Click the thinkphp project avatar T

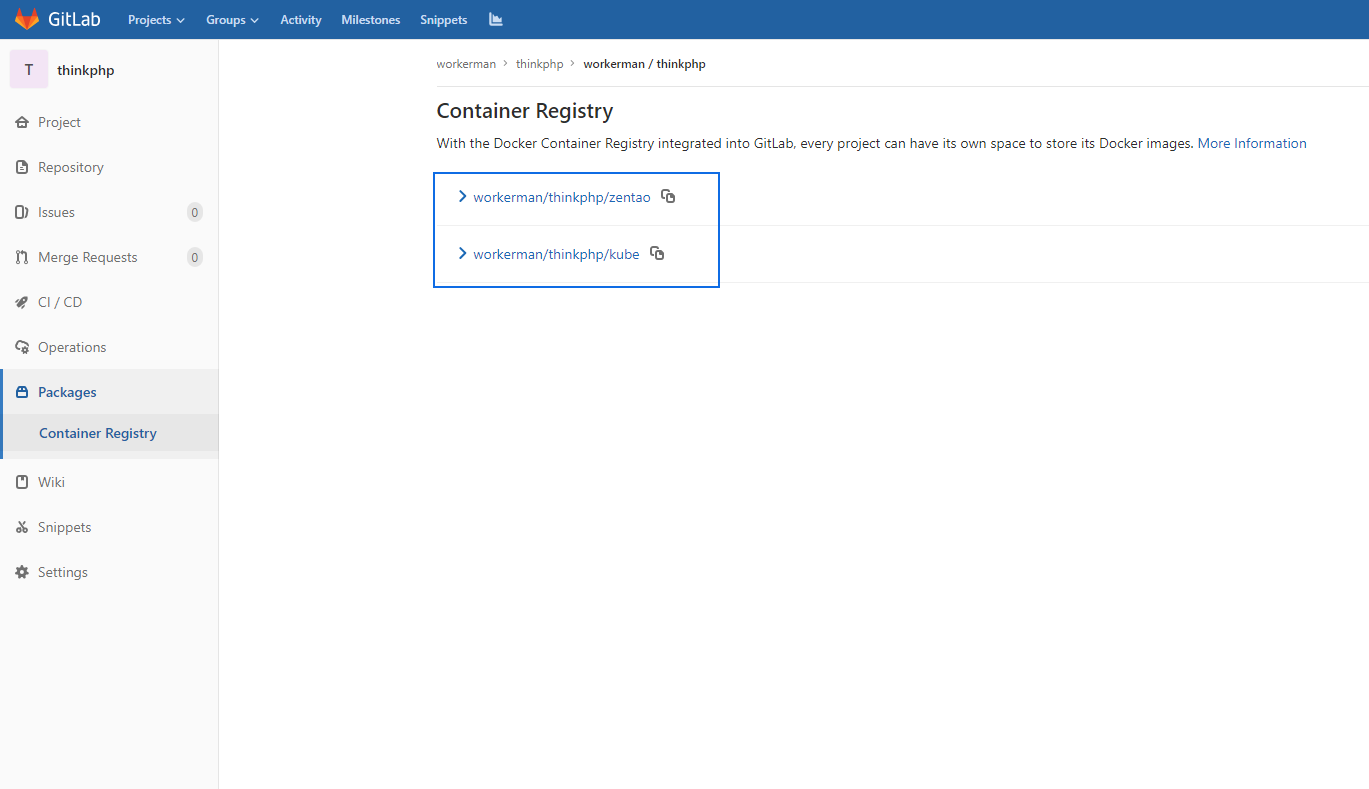(x=29, y=69)
